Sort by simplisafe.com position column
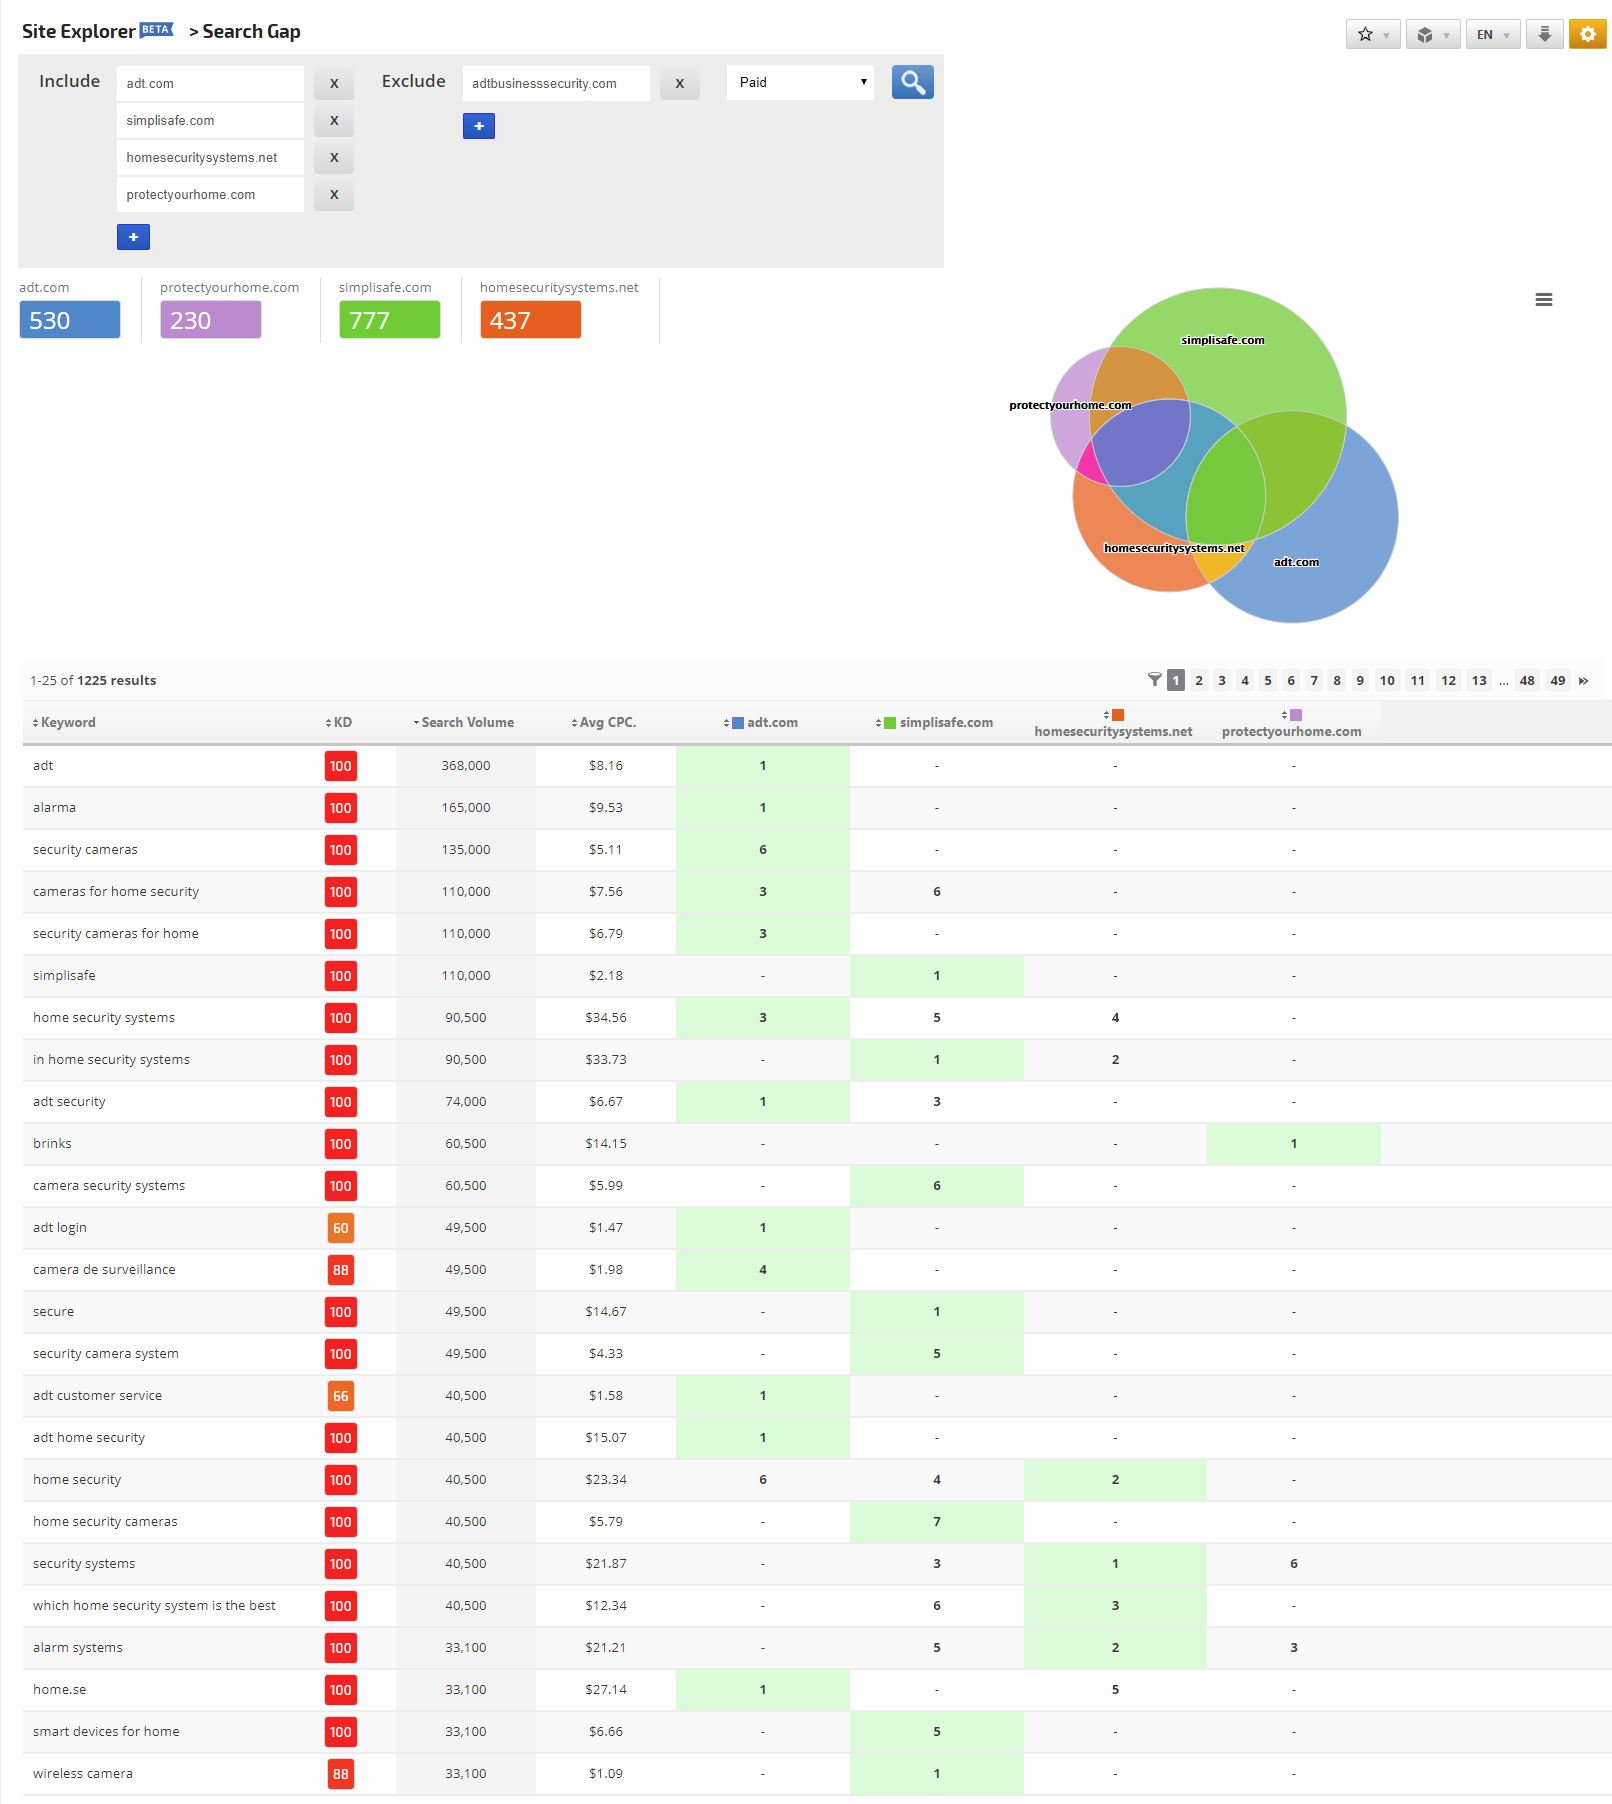Viewport: 1612px width, 1804px height. pos(934,723)
